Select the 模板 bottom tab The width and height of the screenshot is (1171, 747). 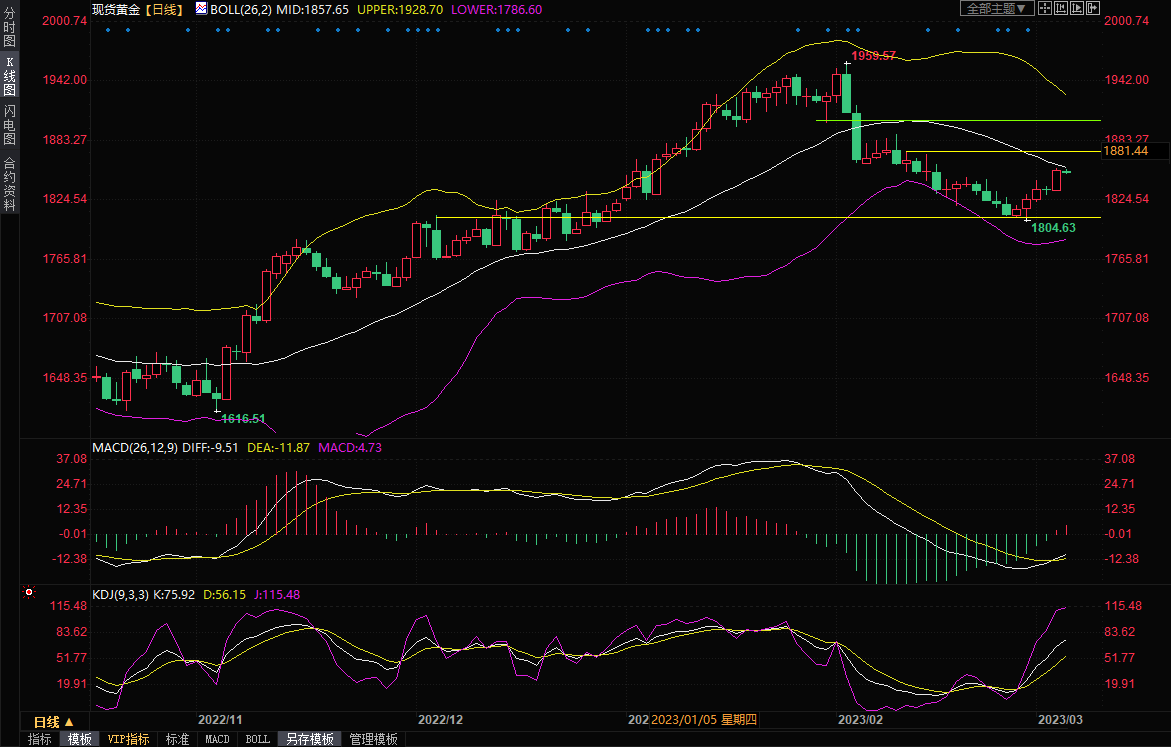[x=79, y=739]
